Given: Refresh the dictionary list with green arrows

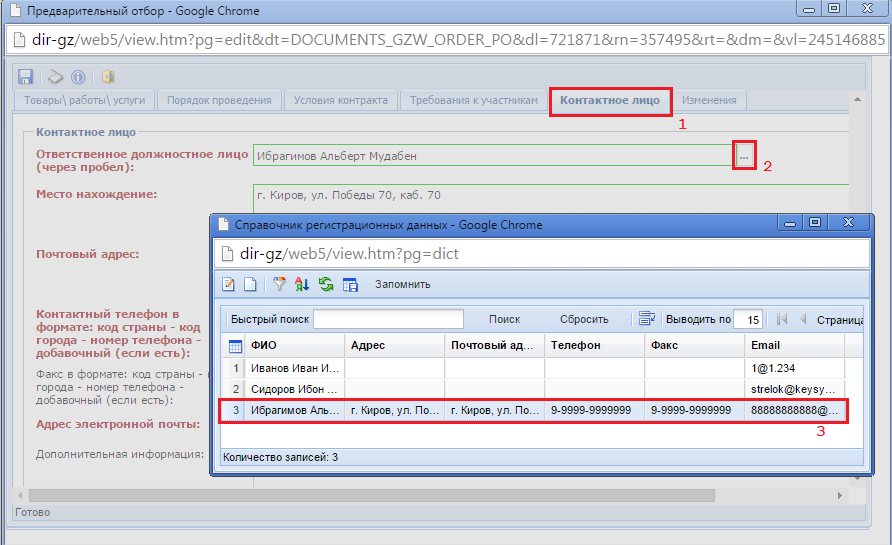Looking at the screenshot, I should pos(326,284).
